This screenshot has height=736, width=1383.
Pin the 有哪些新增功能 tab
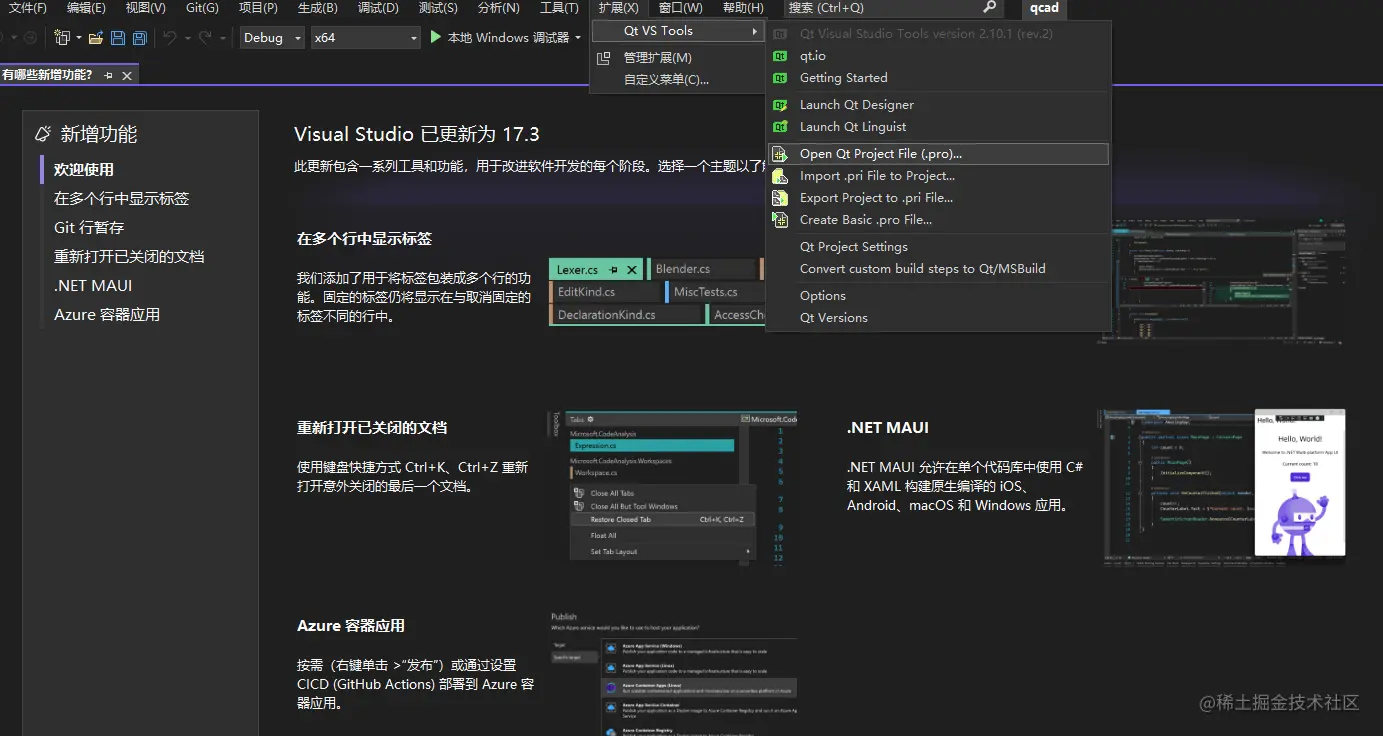click(109, 75)
